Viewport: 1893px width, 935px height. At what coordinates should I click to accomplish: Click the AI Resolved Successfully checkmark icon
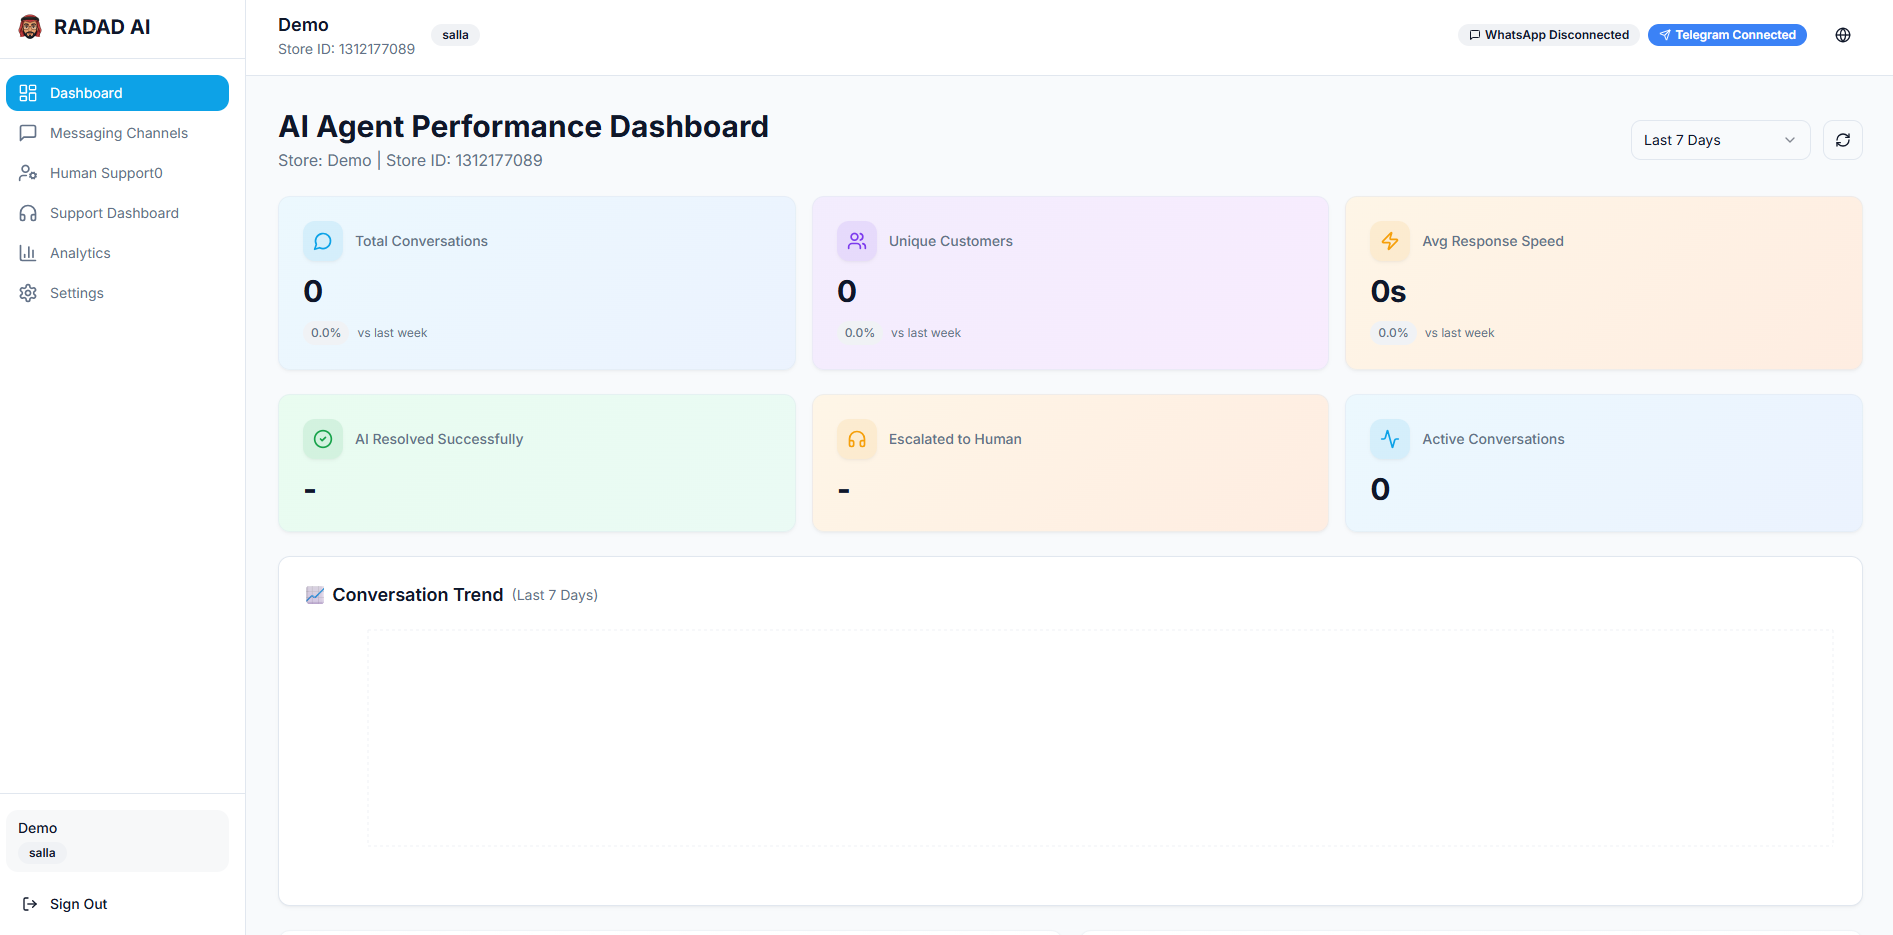coord(323,439)
